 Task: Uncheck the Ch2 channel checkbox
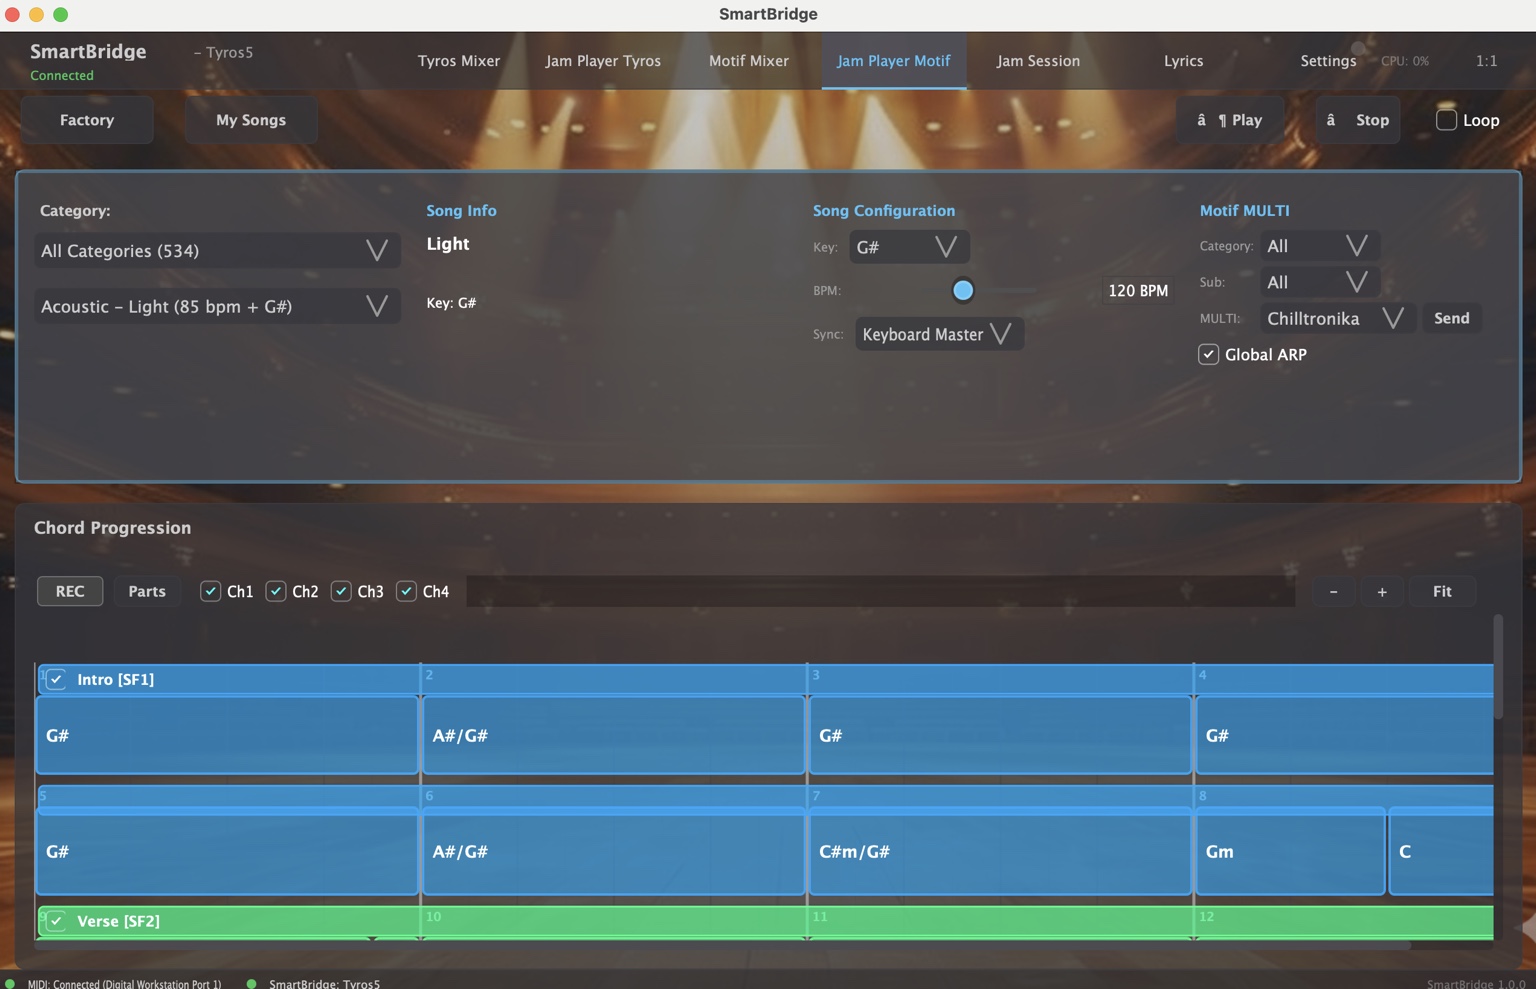[x=276, y=591]
